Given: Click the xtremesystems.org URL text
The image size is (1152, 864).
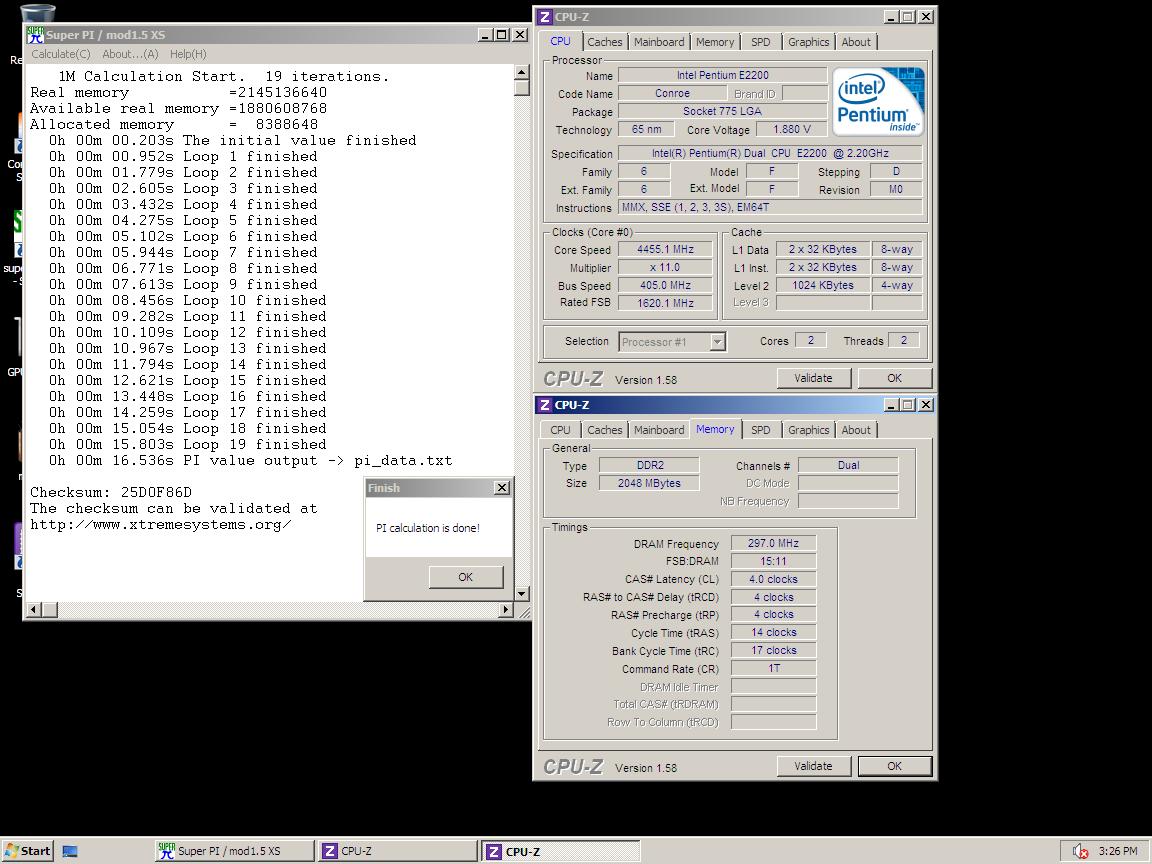Looking at the screenshot, I should pos(161,525).
